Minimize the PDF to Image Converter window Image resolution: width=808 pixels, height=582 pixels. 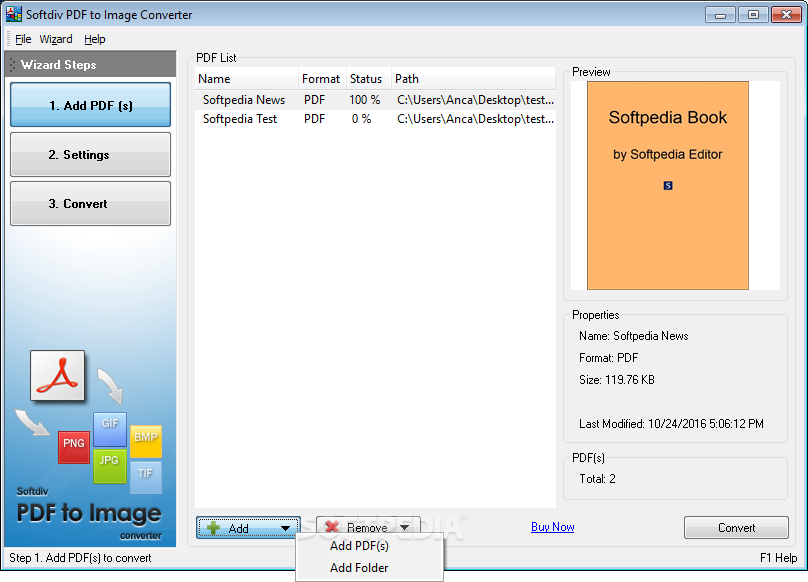pos(720,14)
